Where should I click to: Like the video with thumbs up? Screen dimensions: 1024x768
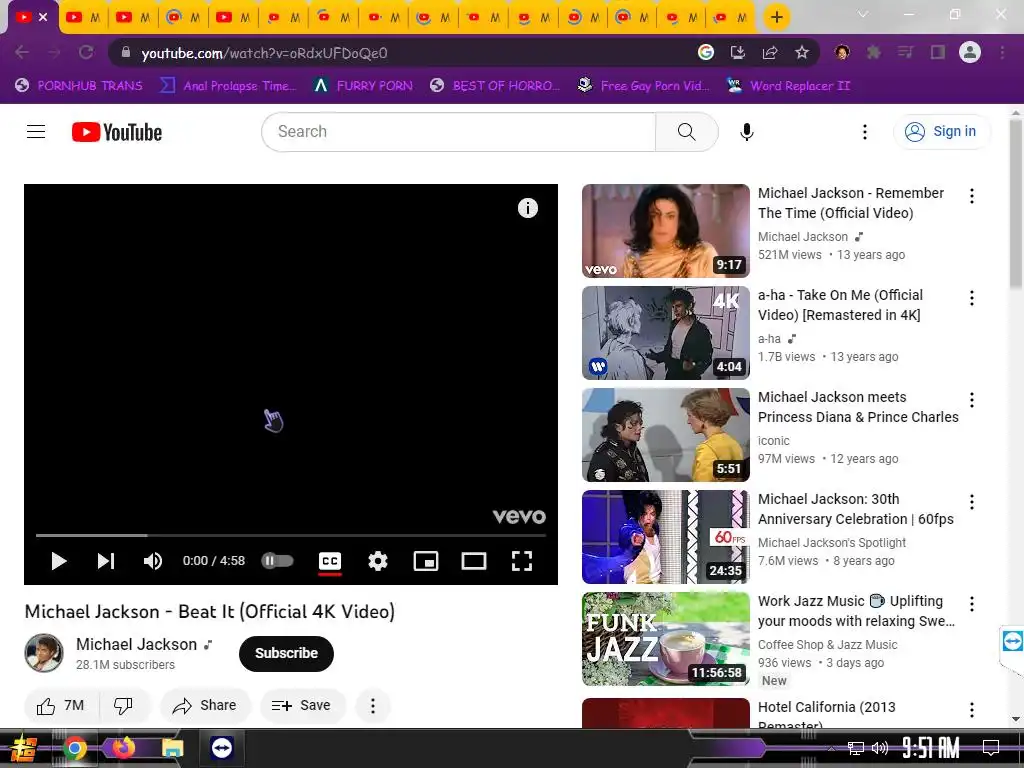click(61, 705)
